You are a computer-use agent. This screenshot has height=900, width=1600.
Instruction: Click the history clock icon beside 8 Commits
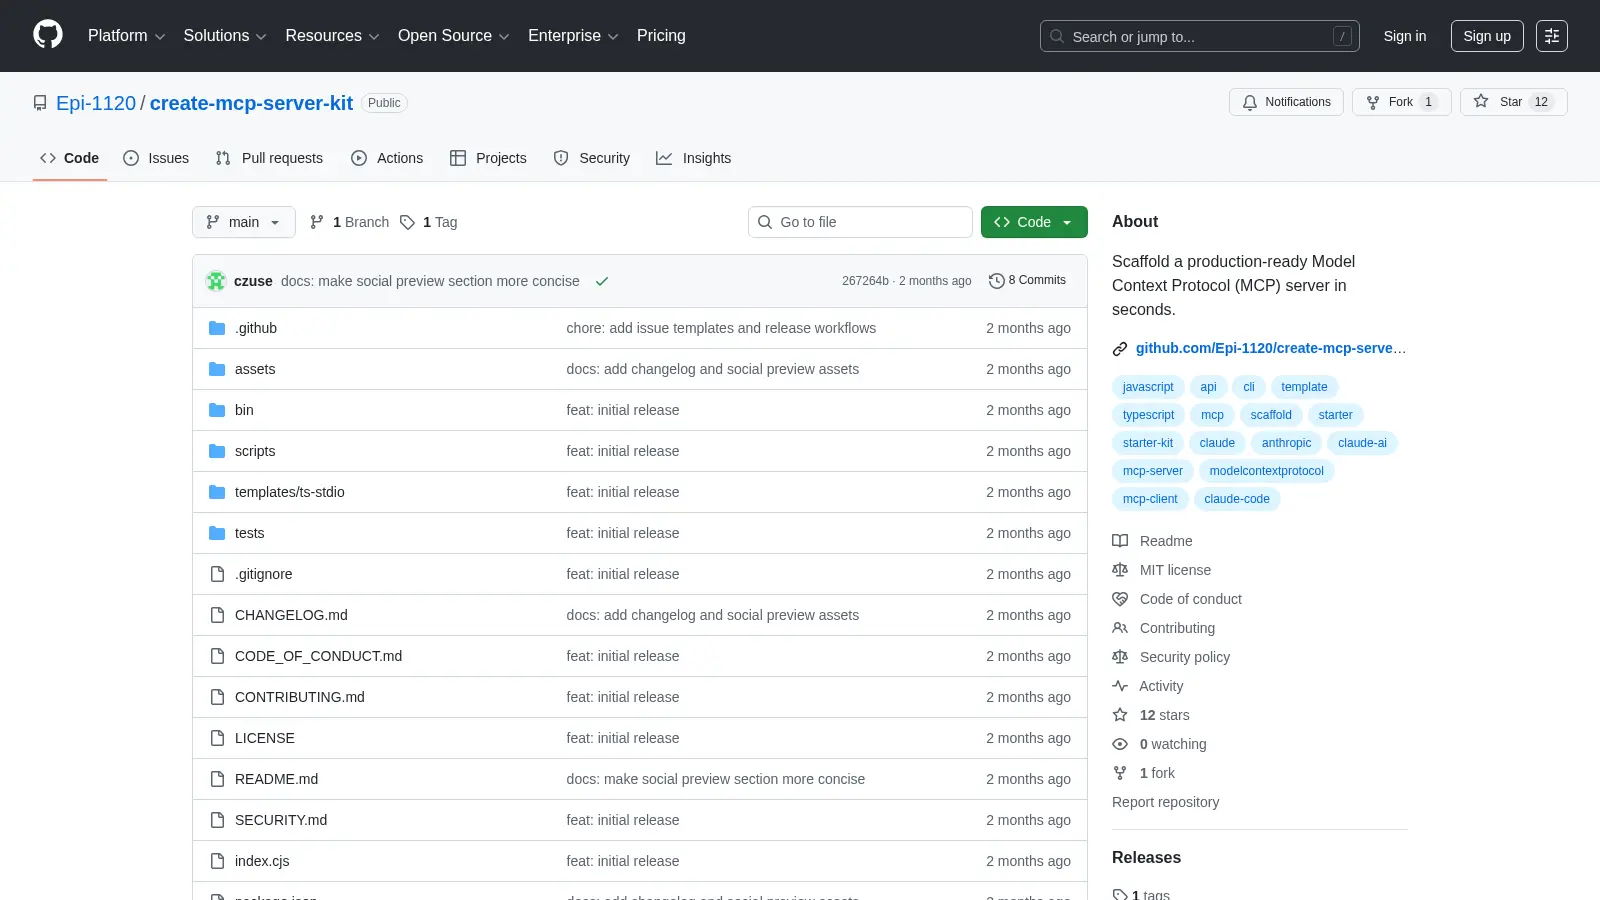point(996,281)
